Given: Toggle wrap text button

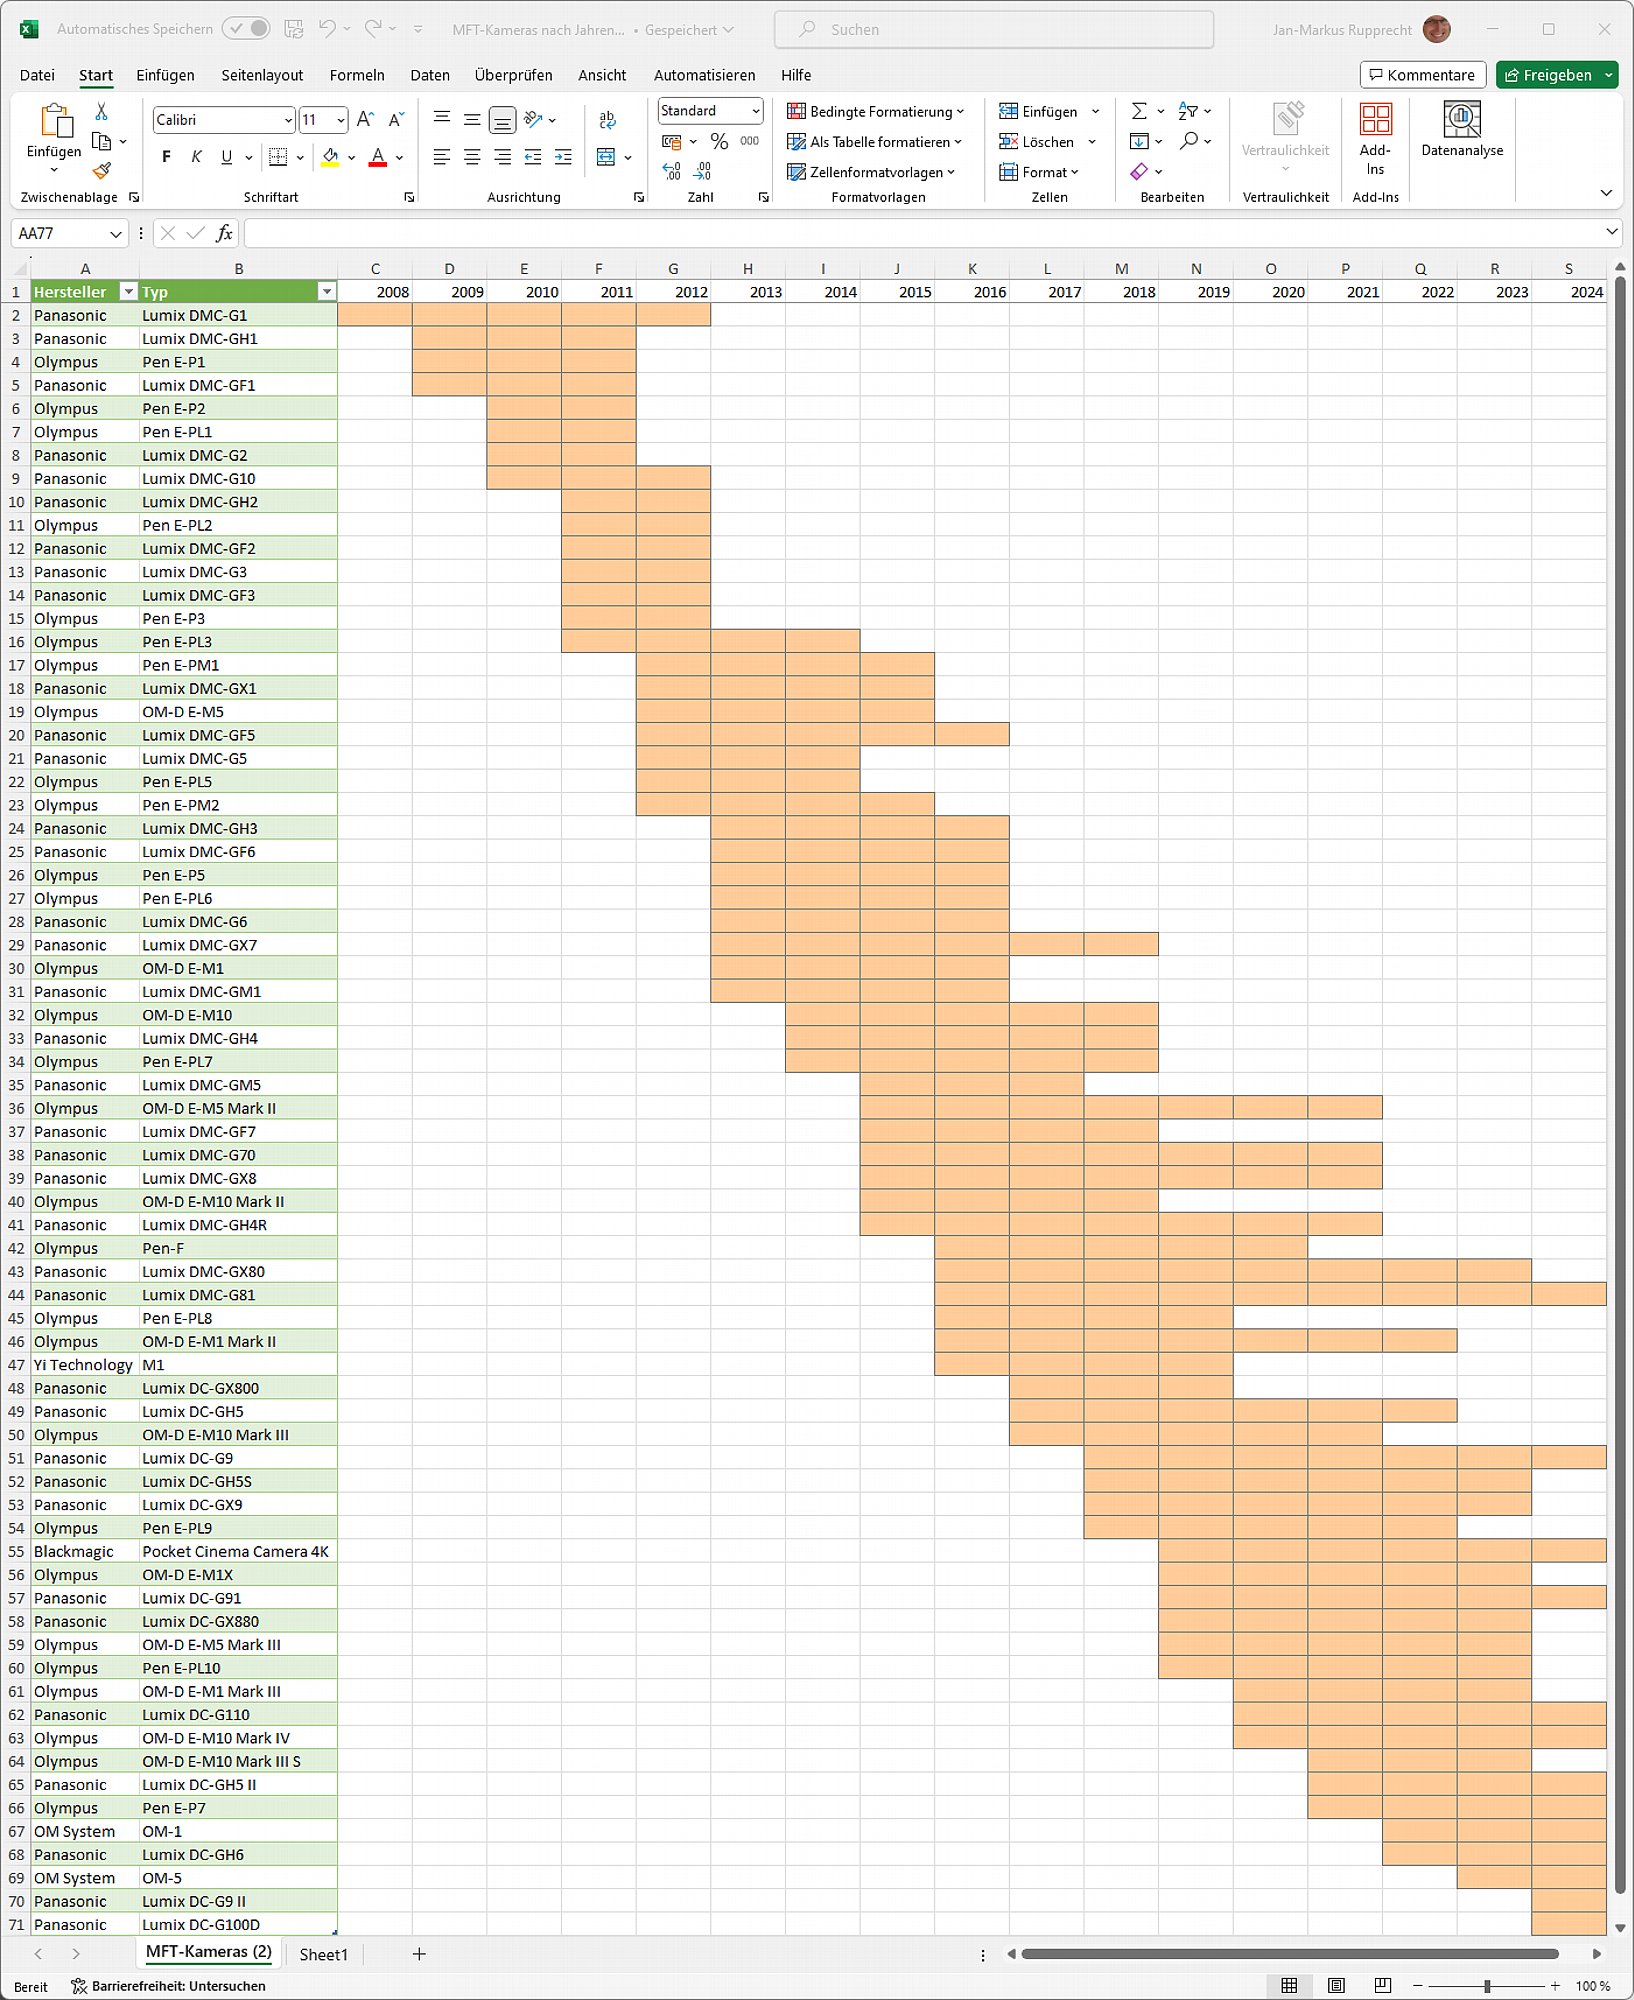Looking at the screenshot, I should click(607, 120).
